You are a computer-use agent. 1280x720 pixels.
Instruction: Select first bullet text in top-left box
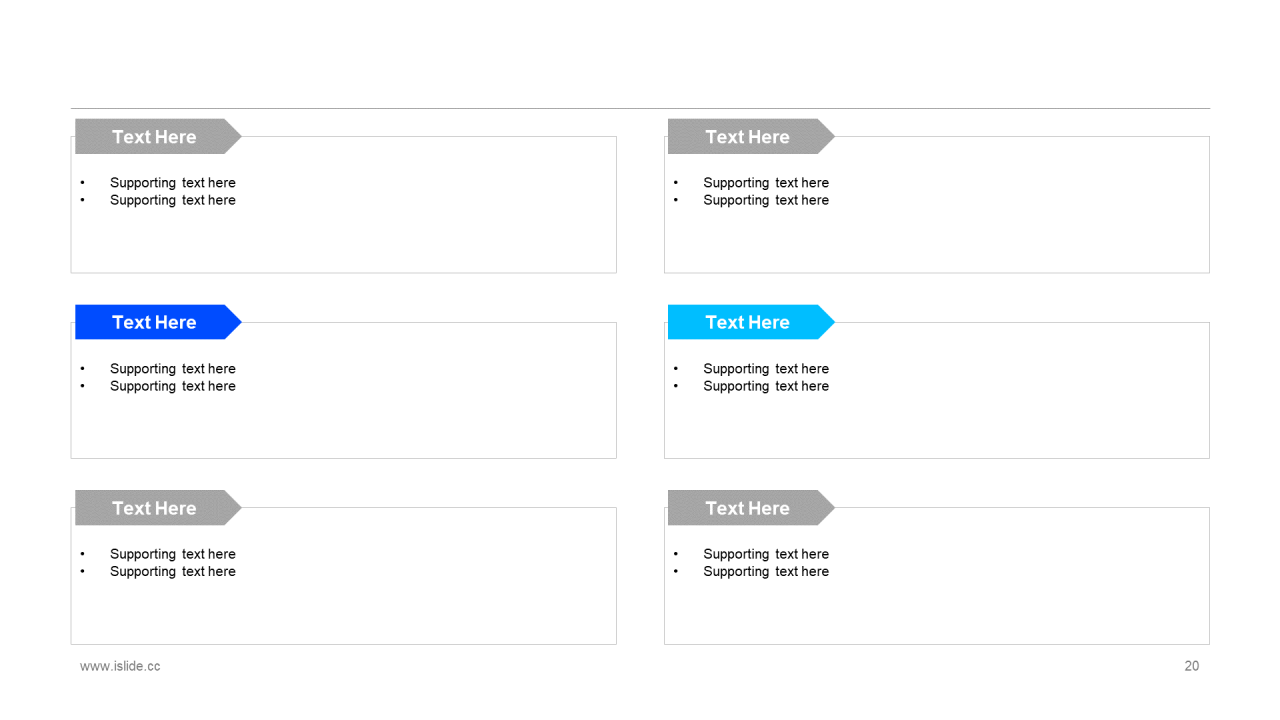point(173,183)
